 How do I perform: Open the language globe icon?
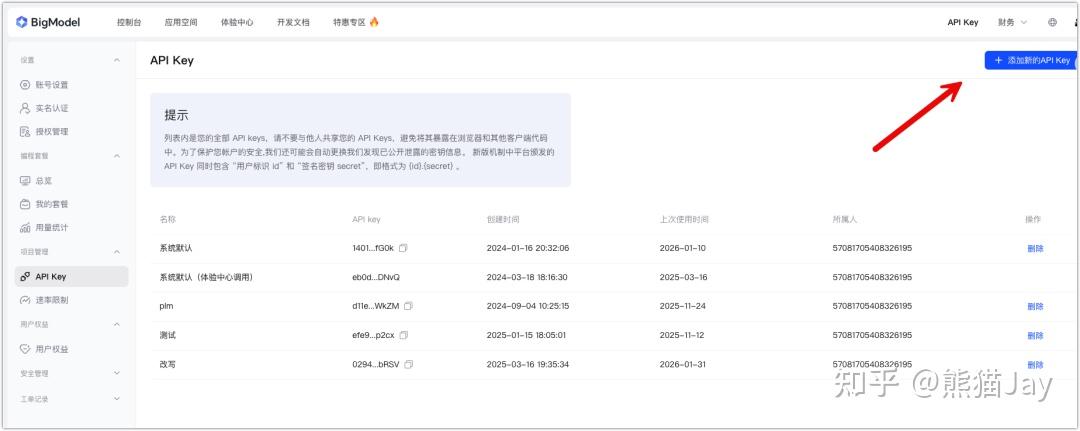click(1052, 22)
